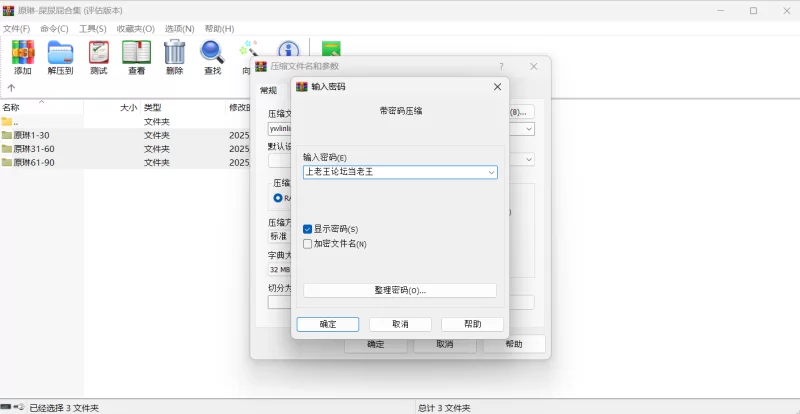Select the parent ".." folder icon
This screenshot has width=800, height=414.
[x=6, y=121]
